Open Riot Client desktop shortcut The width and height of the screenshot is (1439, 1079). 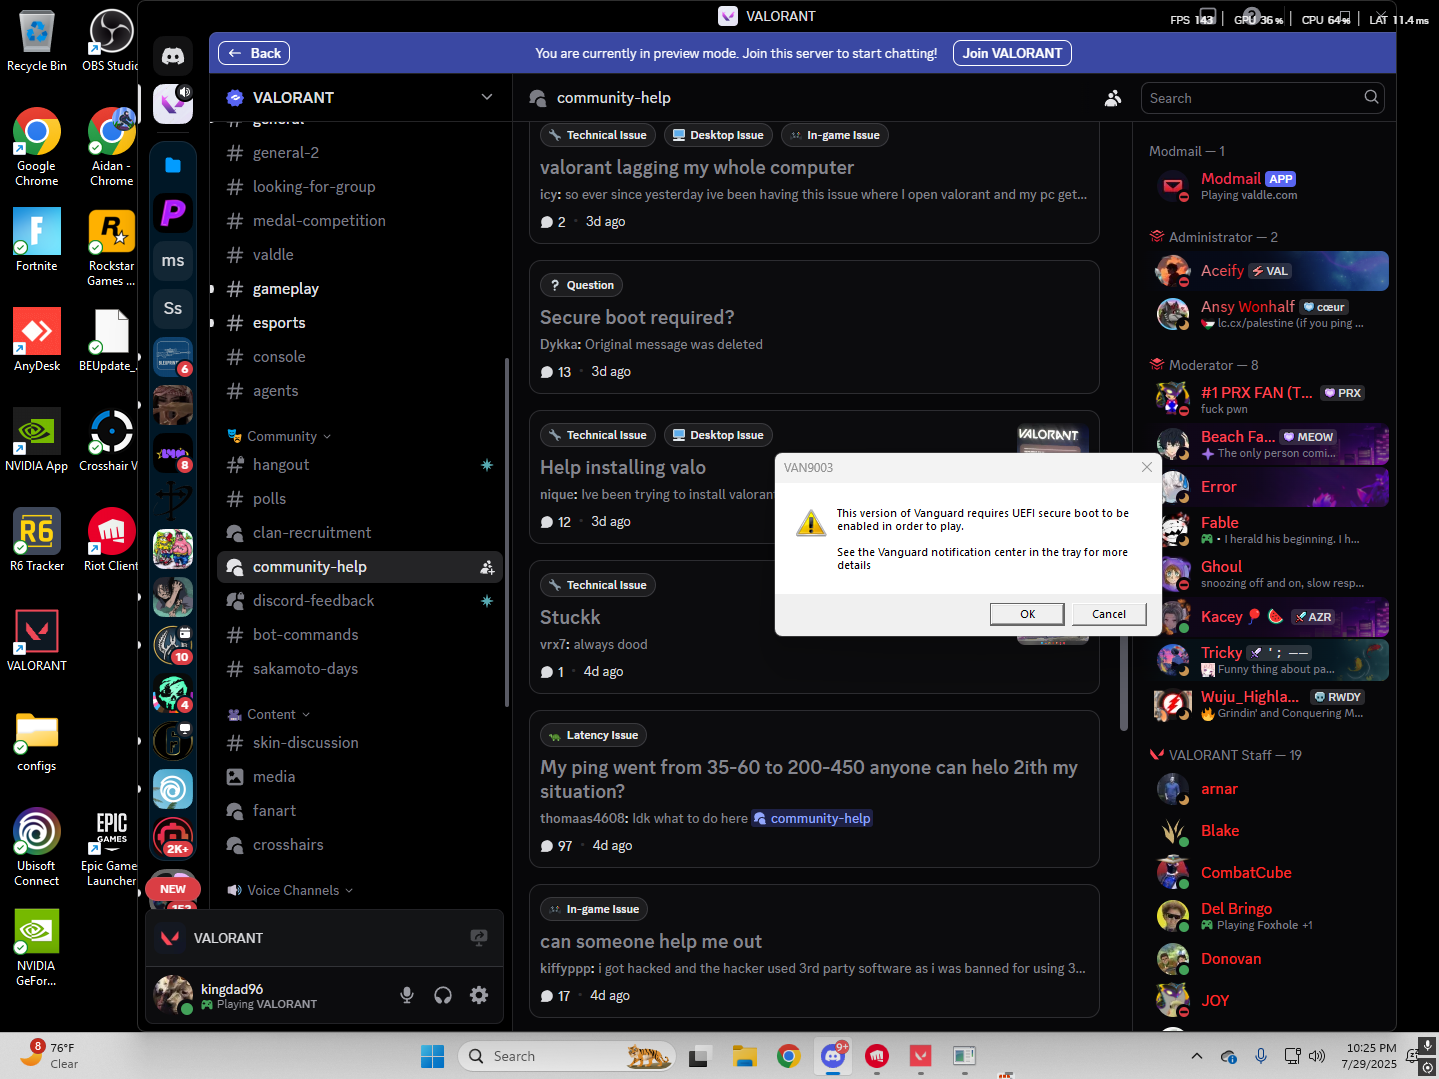[111, 540]
